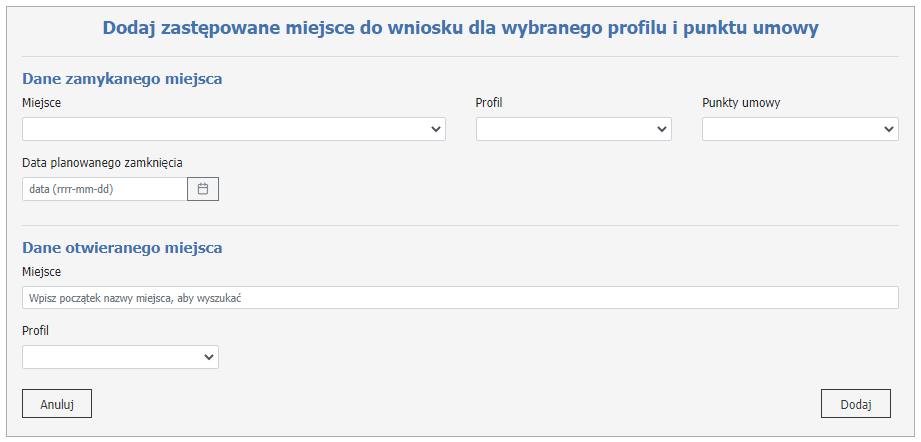
Task: Click chevron arrow of Punkty umowy combo box
Action: click(889, 129)
